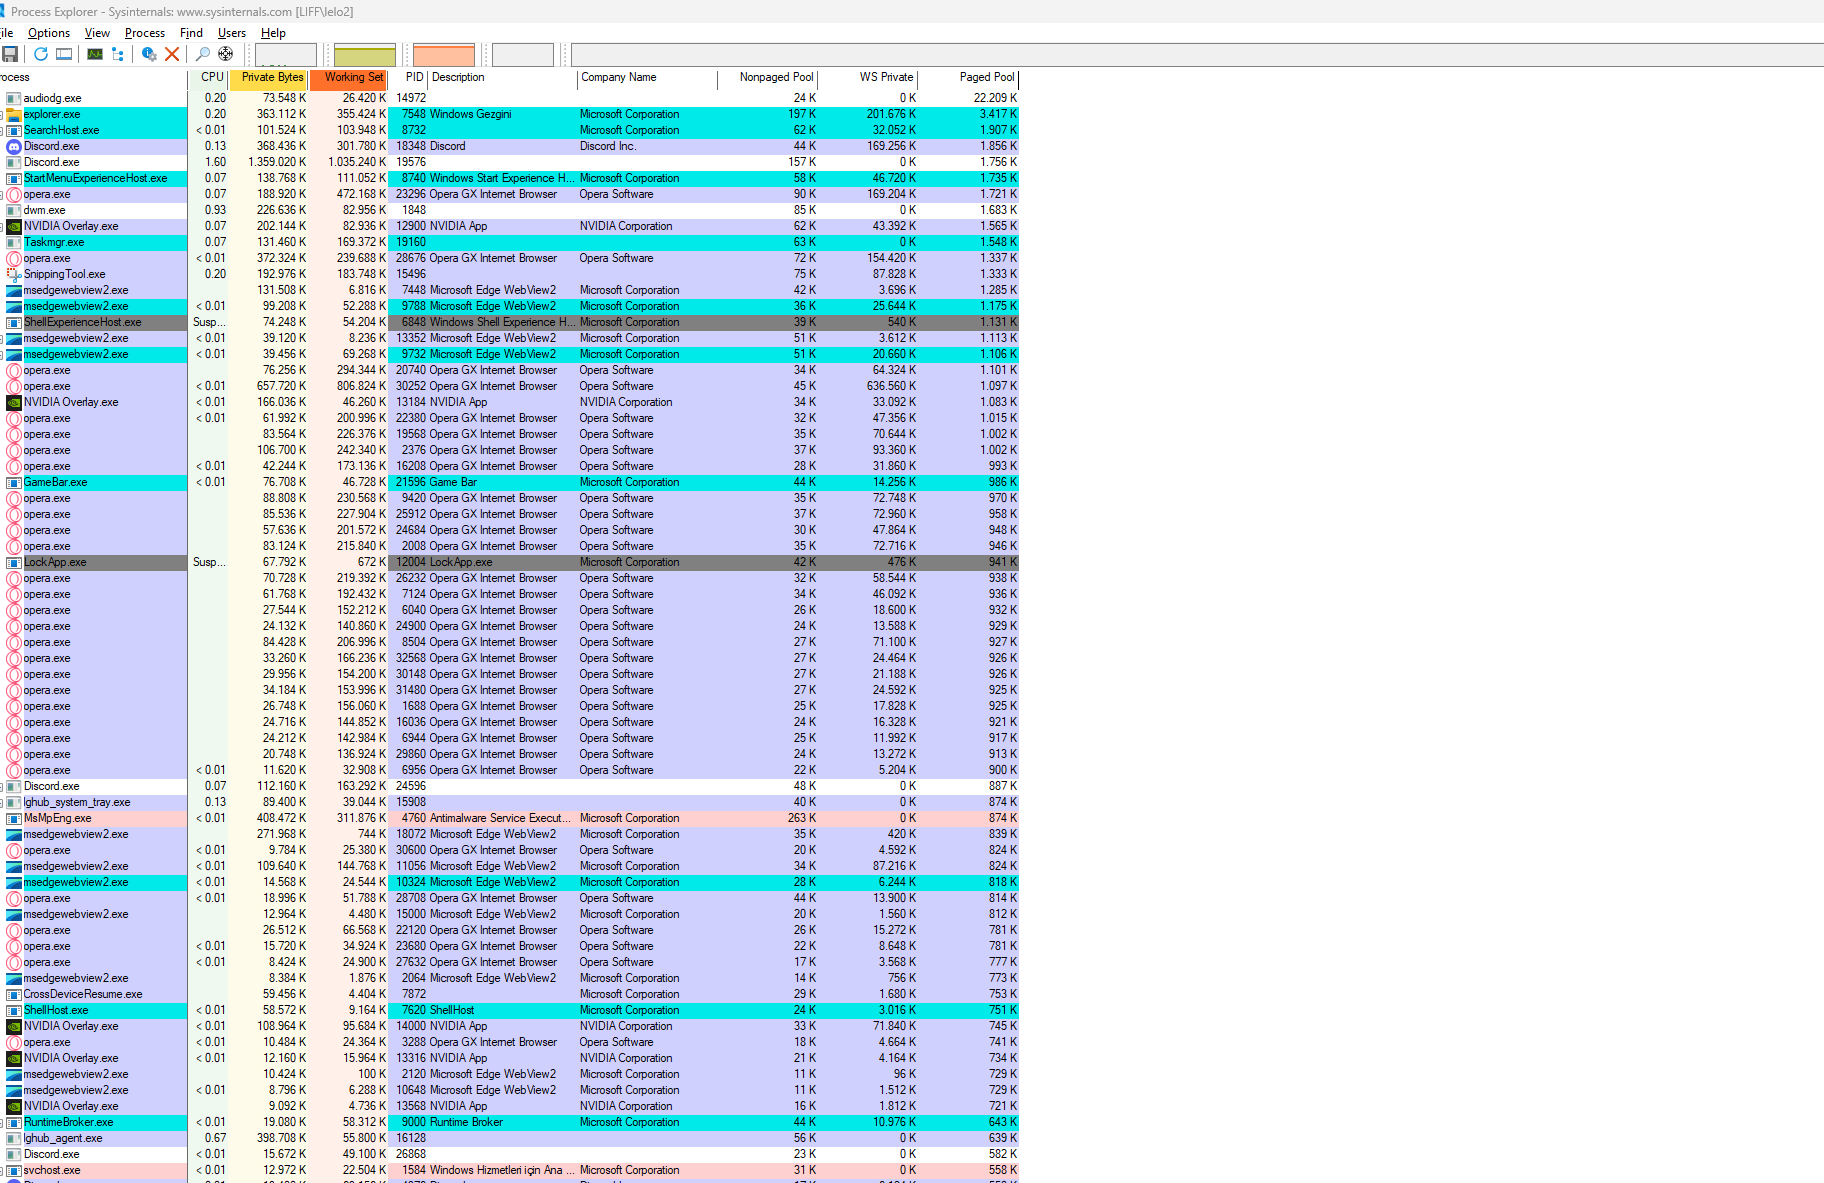Select the suspended LockApp.exe row
Screen dimensions: 1824x1183
[x=509, y=562]
